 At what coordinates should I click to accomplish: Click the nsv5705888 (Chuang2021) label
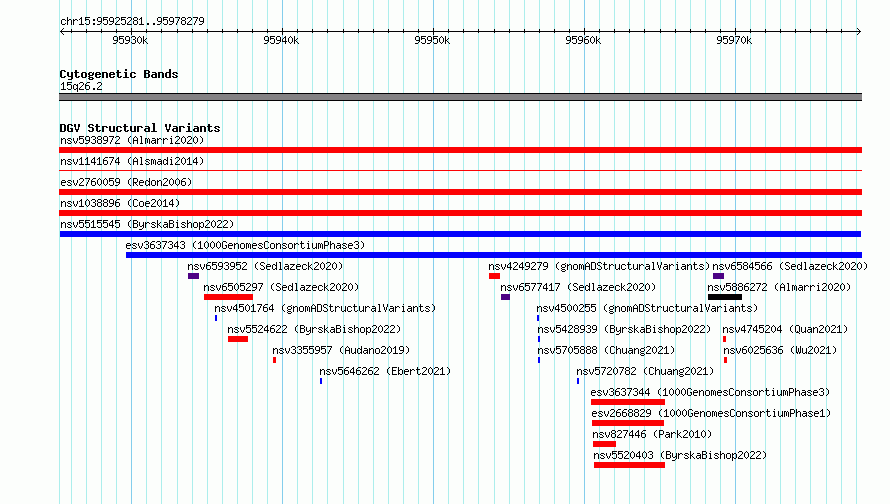606,350
